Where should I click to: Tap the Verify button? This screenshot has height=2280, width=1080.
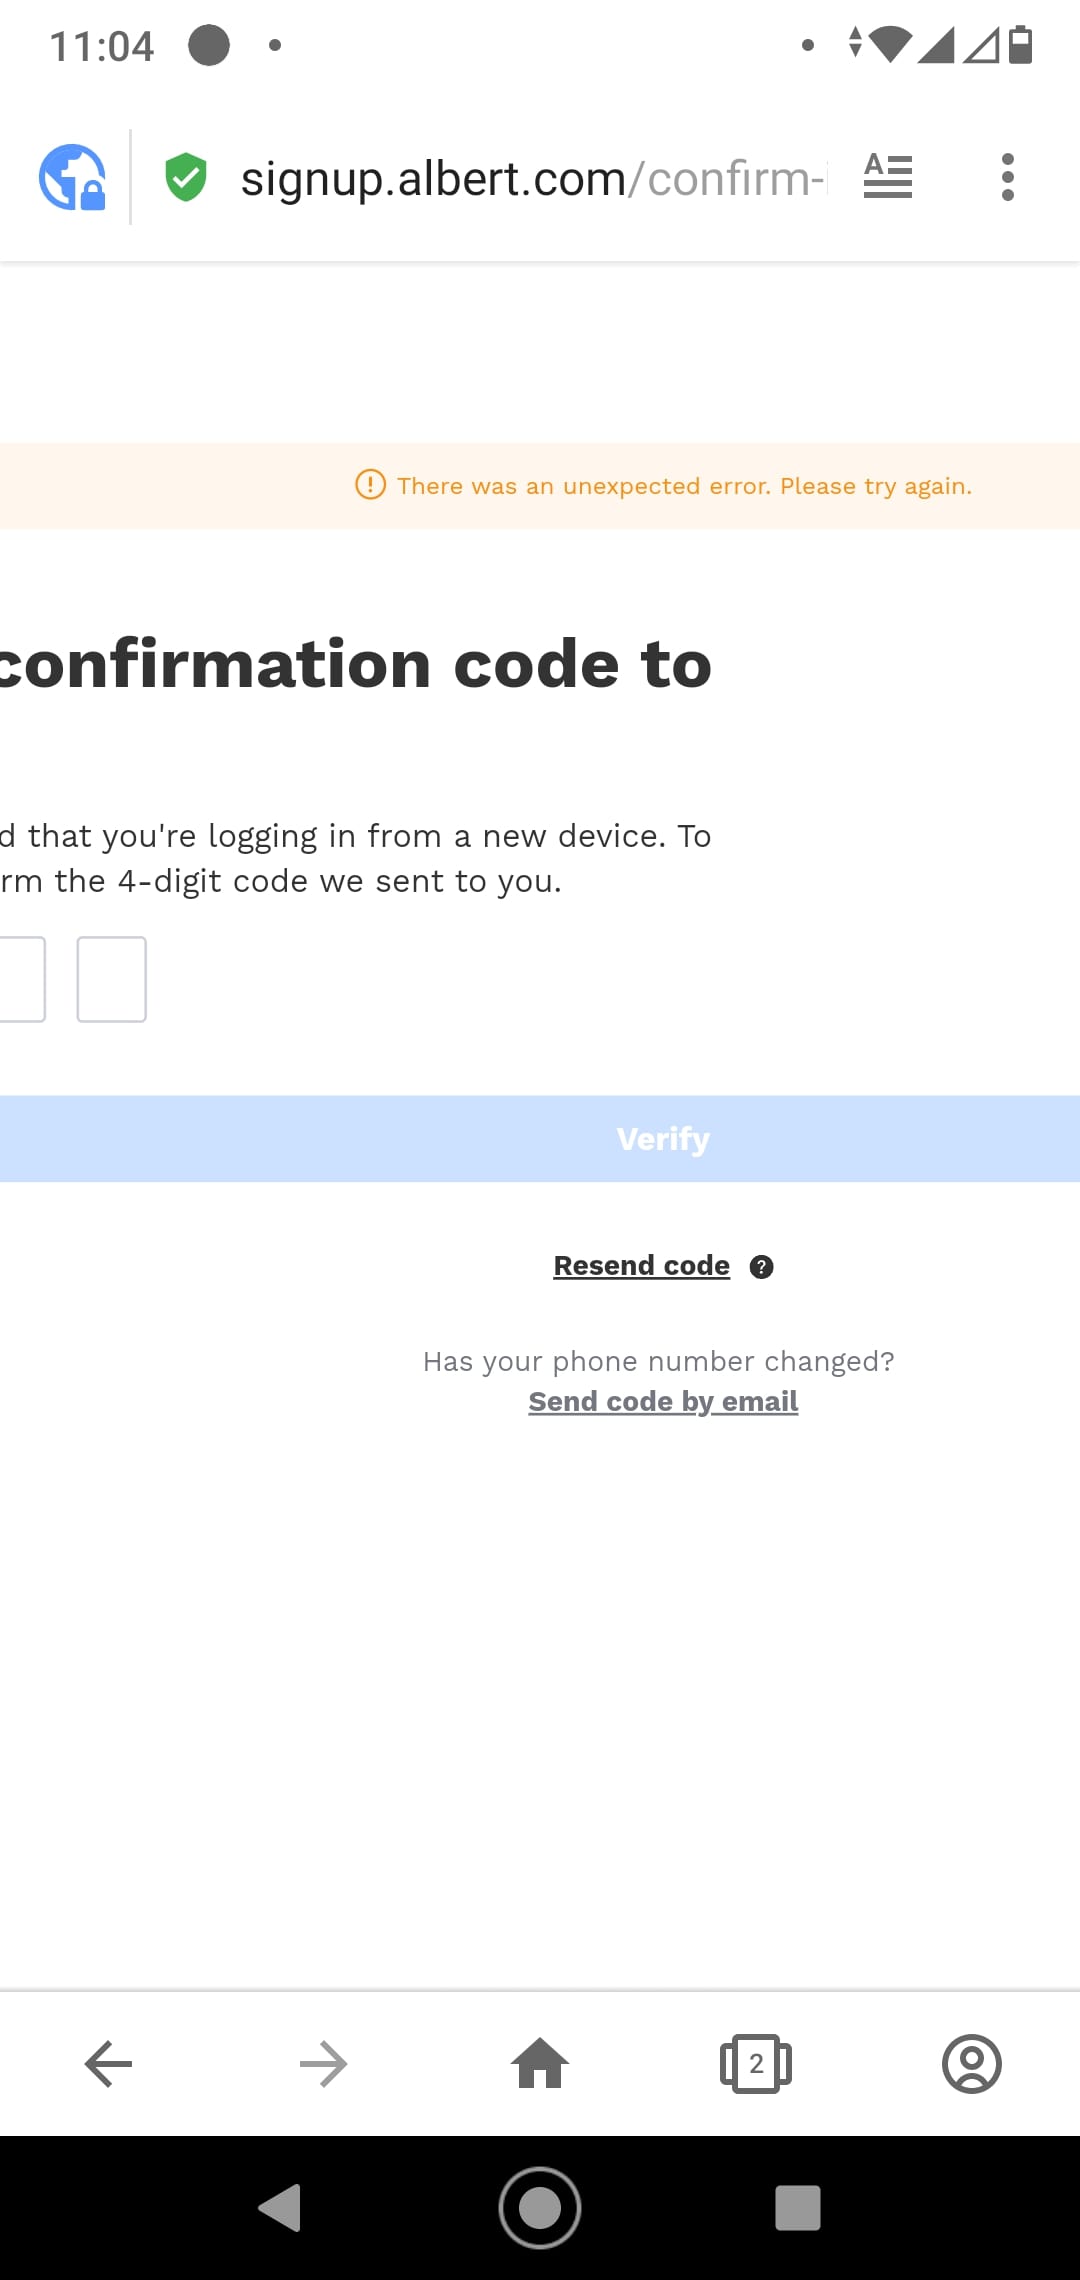[x=540, y=1139]
